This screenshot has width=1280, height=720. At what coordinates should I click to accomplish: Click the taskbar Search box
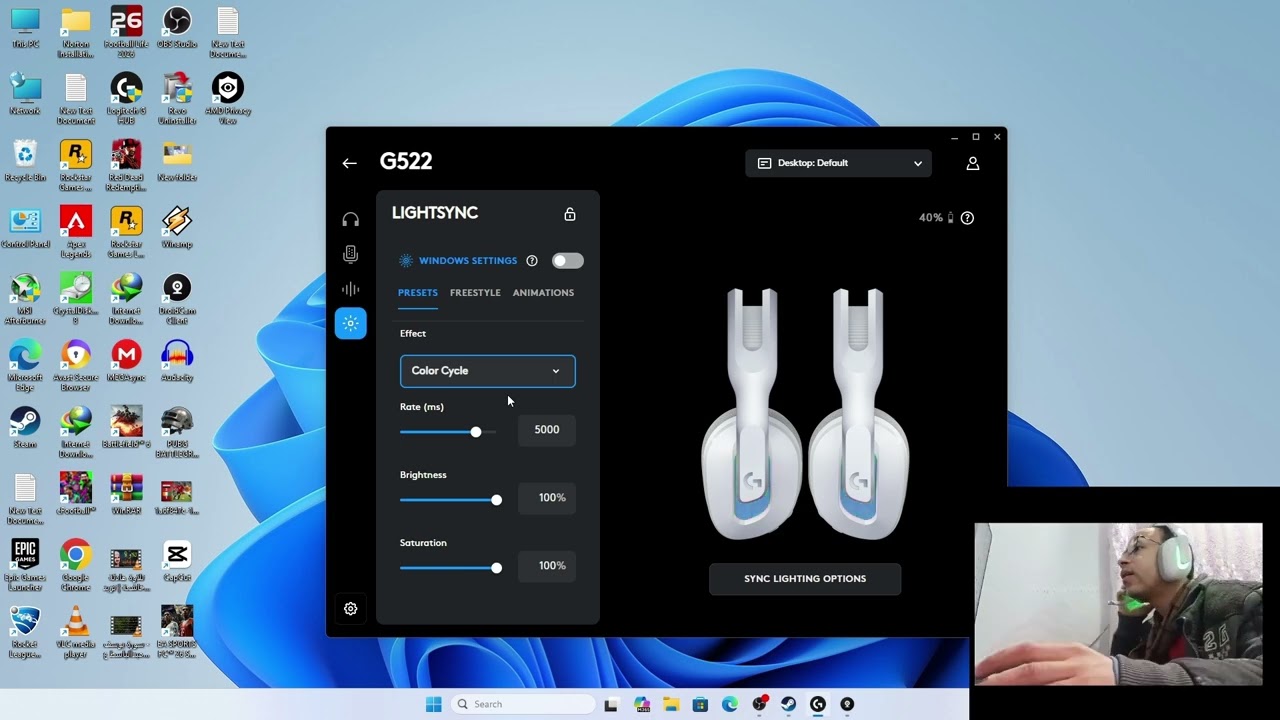click(521, 704)
